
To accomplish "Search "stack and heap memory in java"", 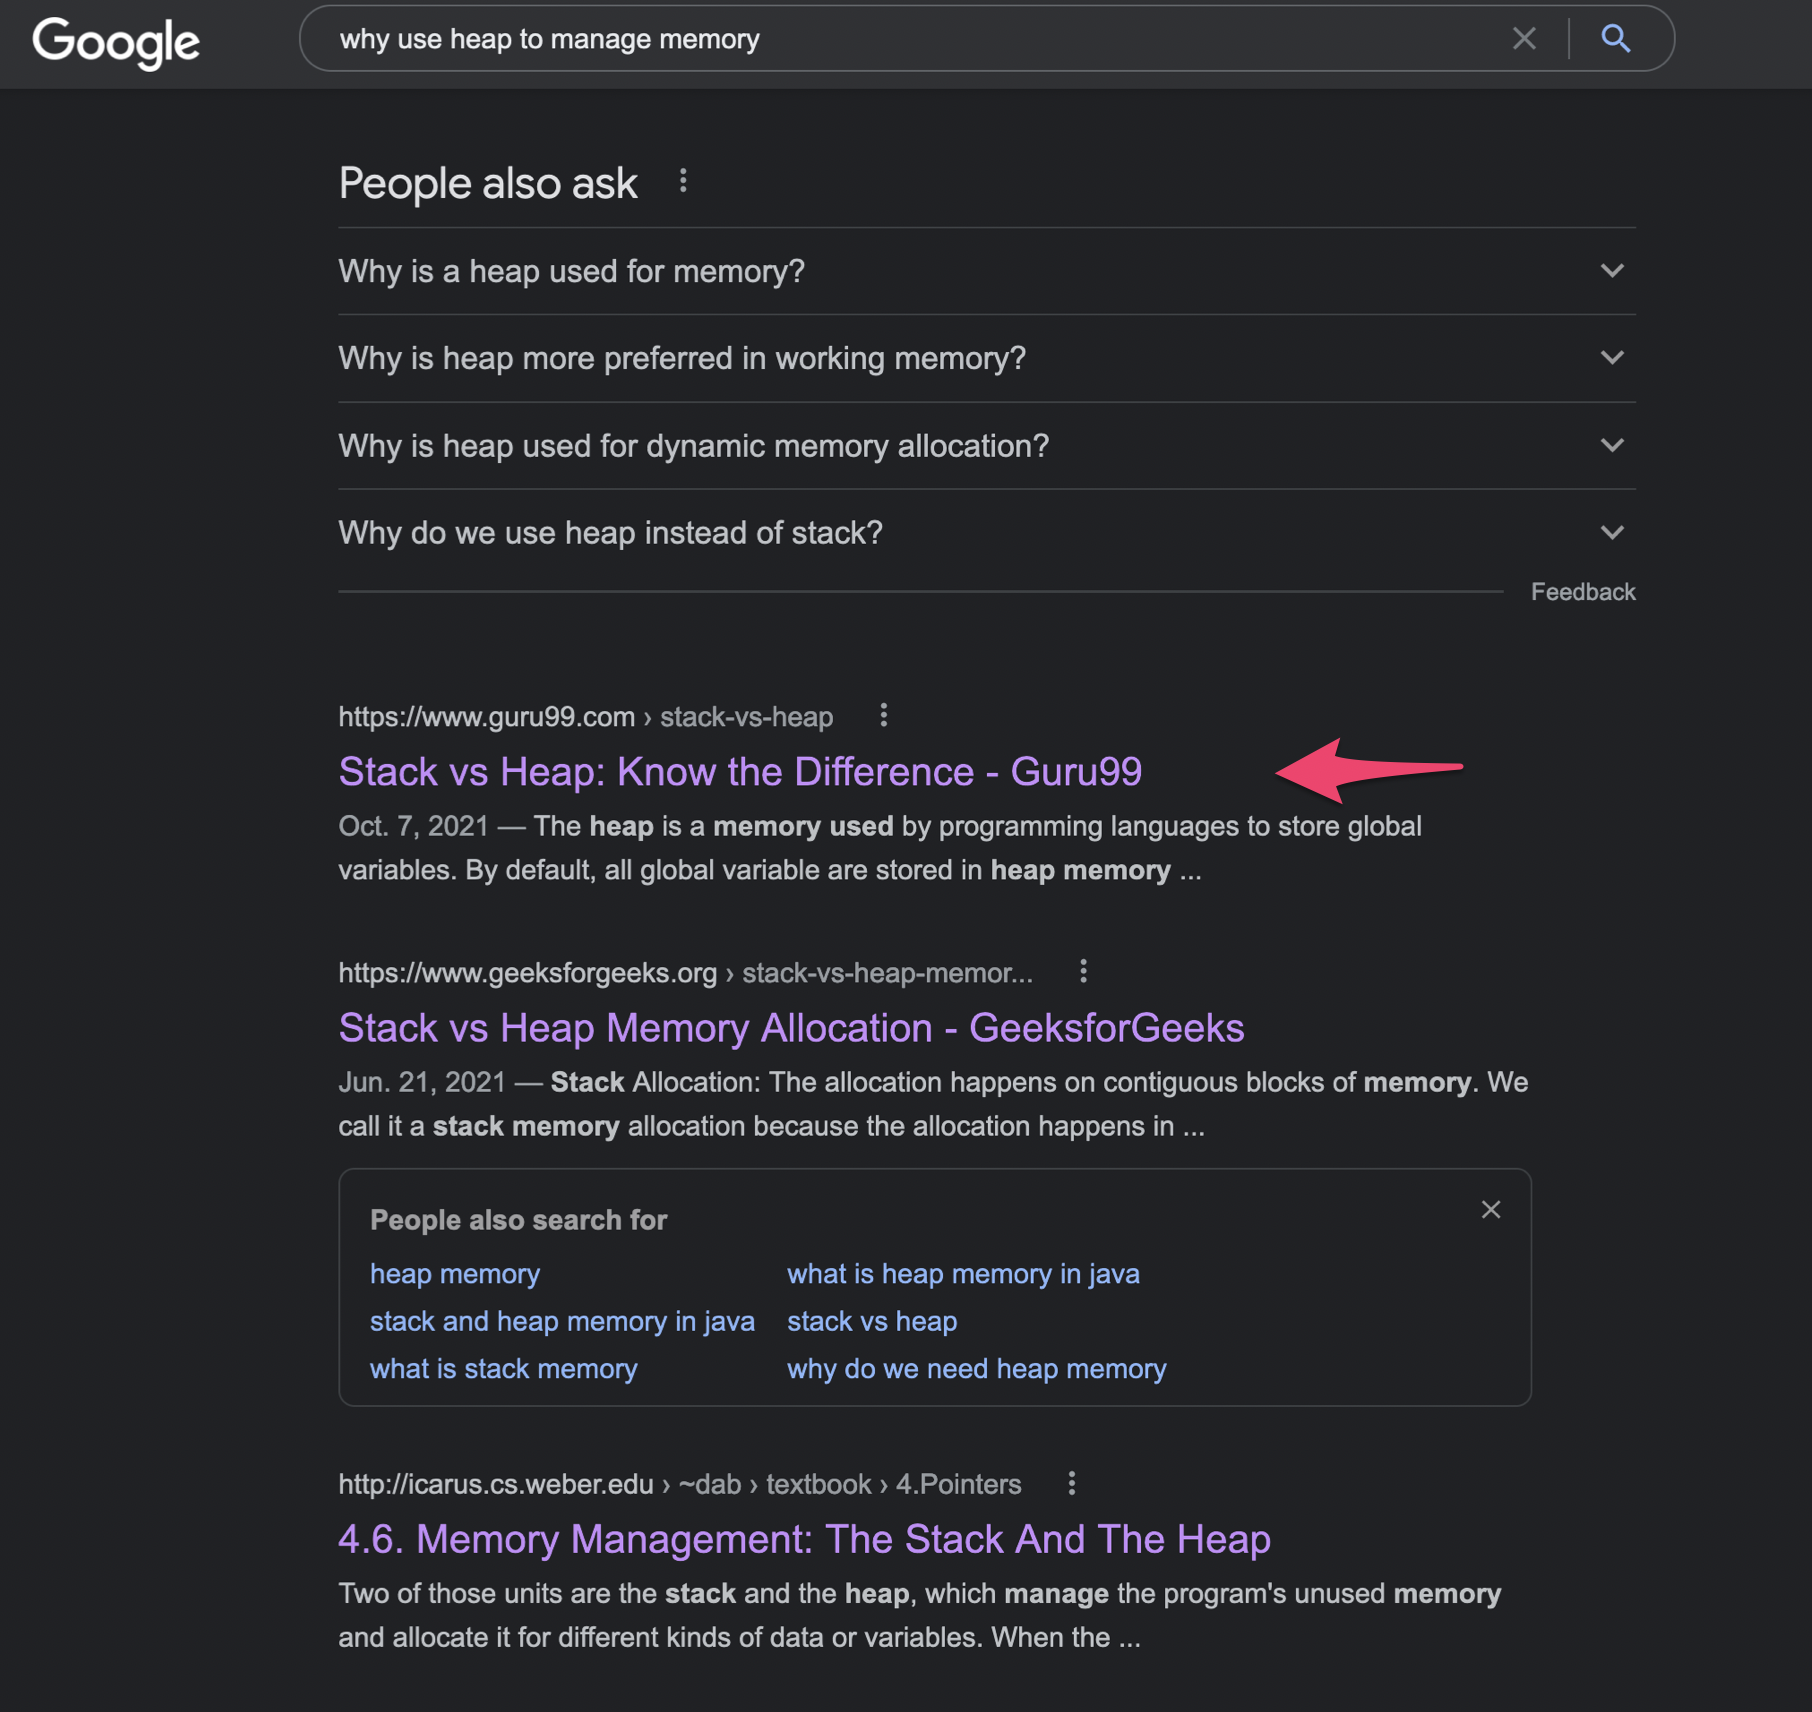I will click(562, 1321).
